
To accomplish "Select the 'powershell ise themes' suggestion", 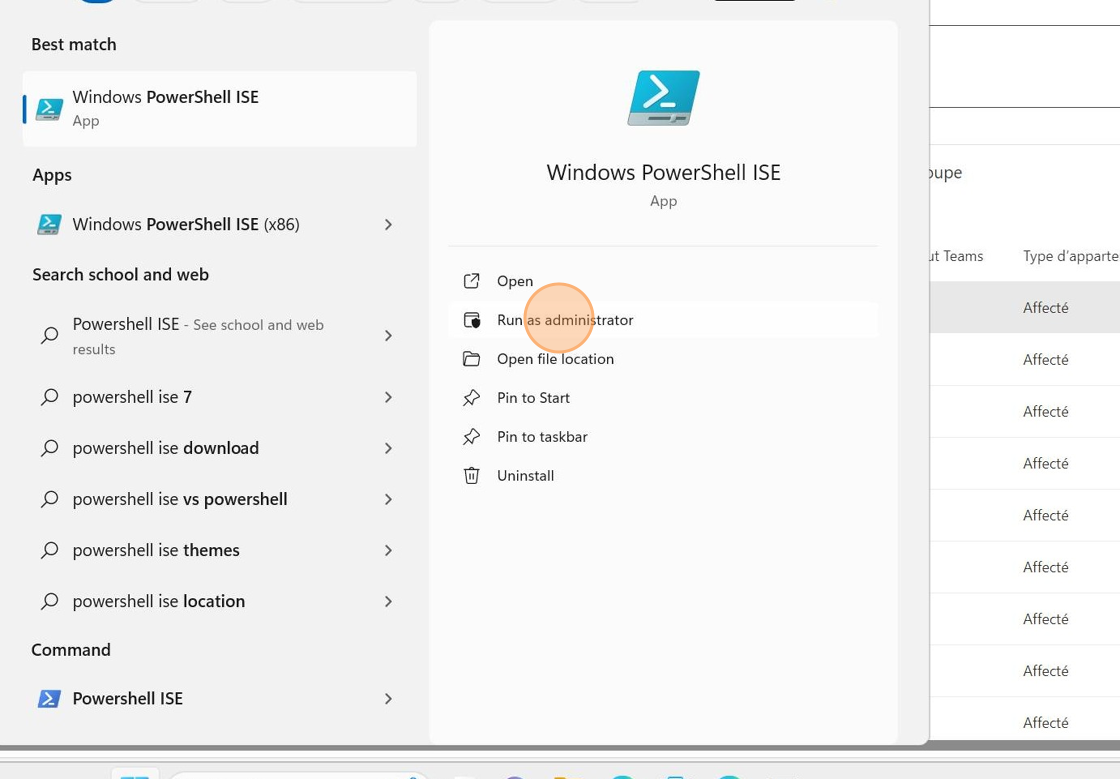I will [x=219, y=551].
